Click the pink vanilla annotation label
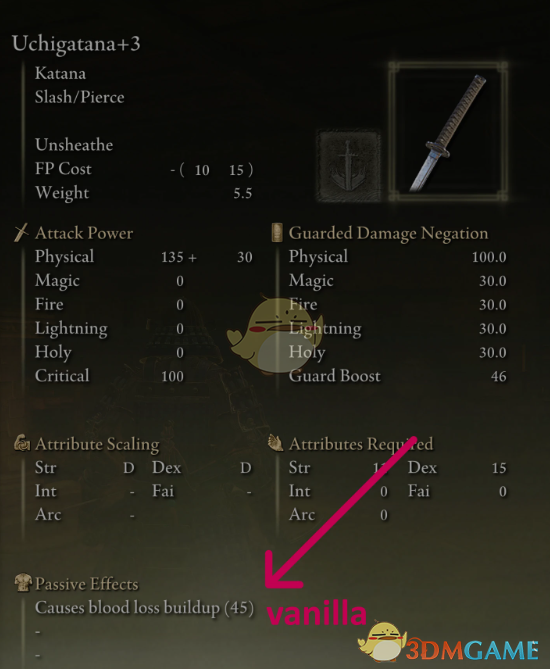The width and height of the screenshot is (550, 669). 317,613
